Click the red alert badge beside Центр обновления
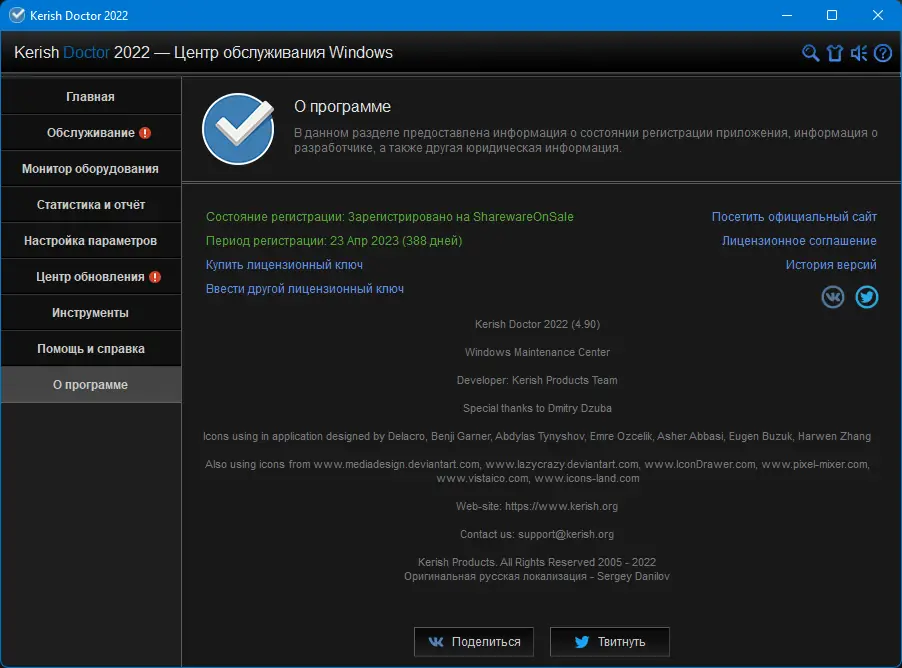 [155, 277]
